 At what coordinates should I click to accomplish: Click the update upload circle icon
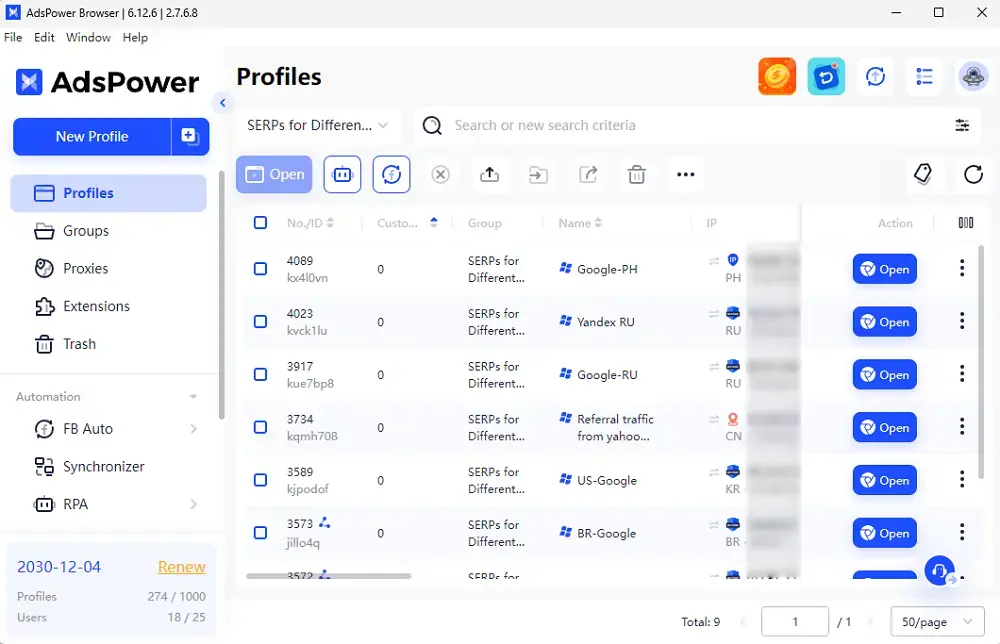[875, 77]
